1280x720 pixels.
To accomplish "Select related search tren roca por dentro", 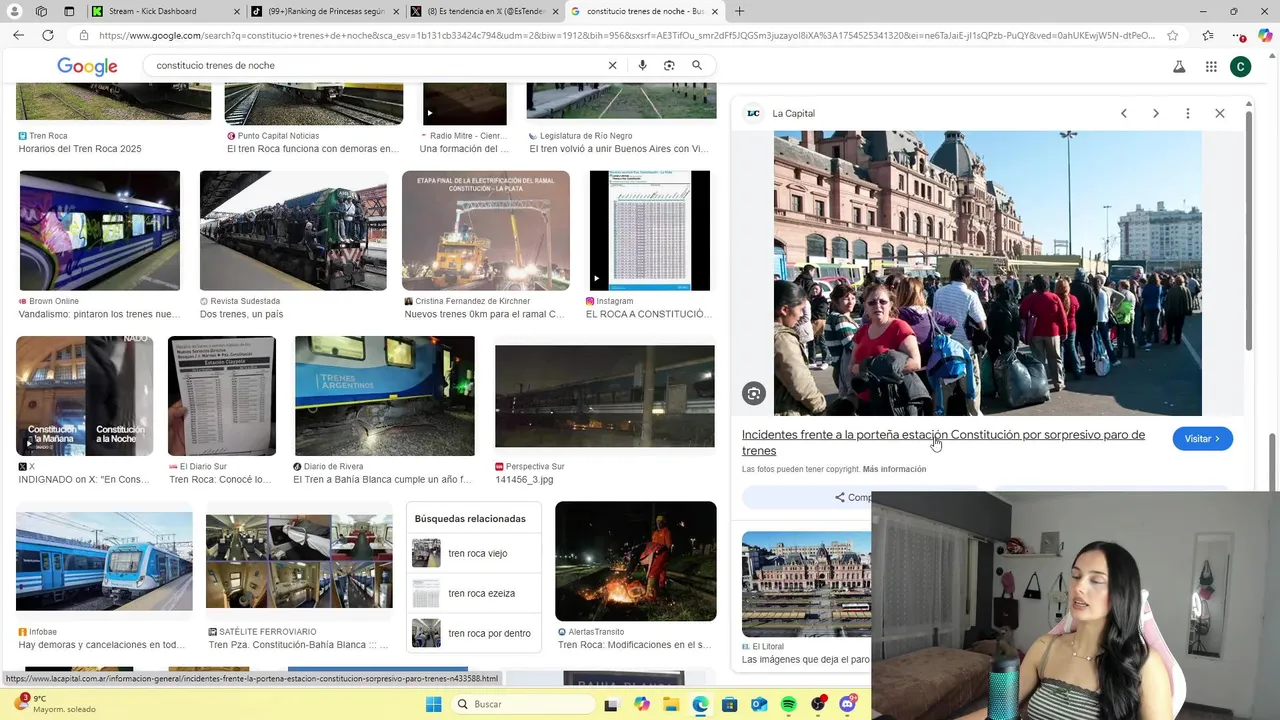I will pos(474,633).
